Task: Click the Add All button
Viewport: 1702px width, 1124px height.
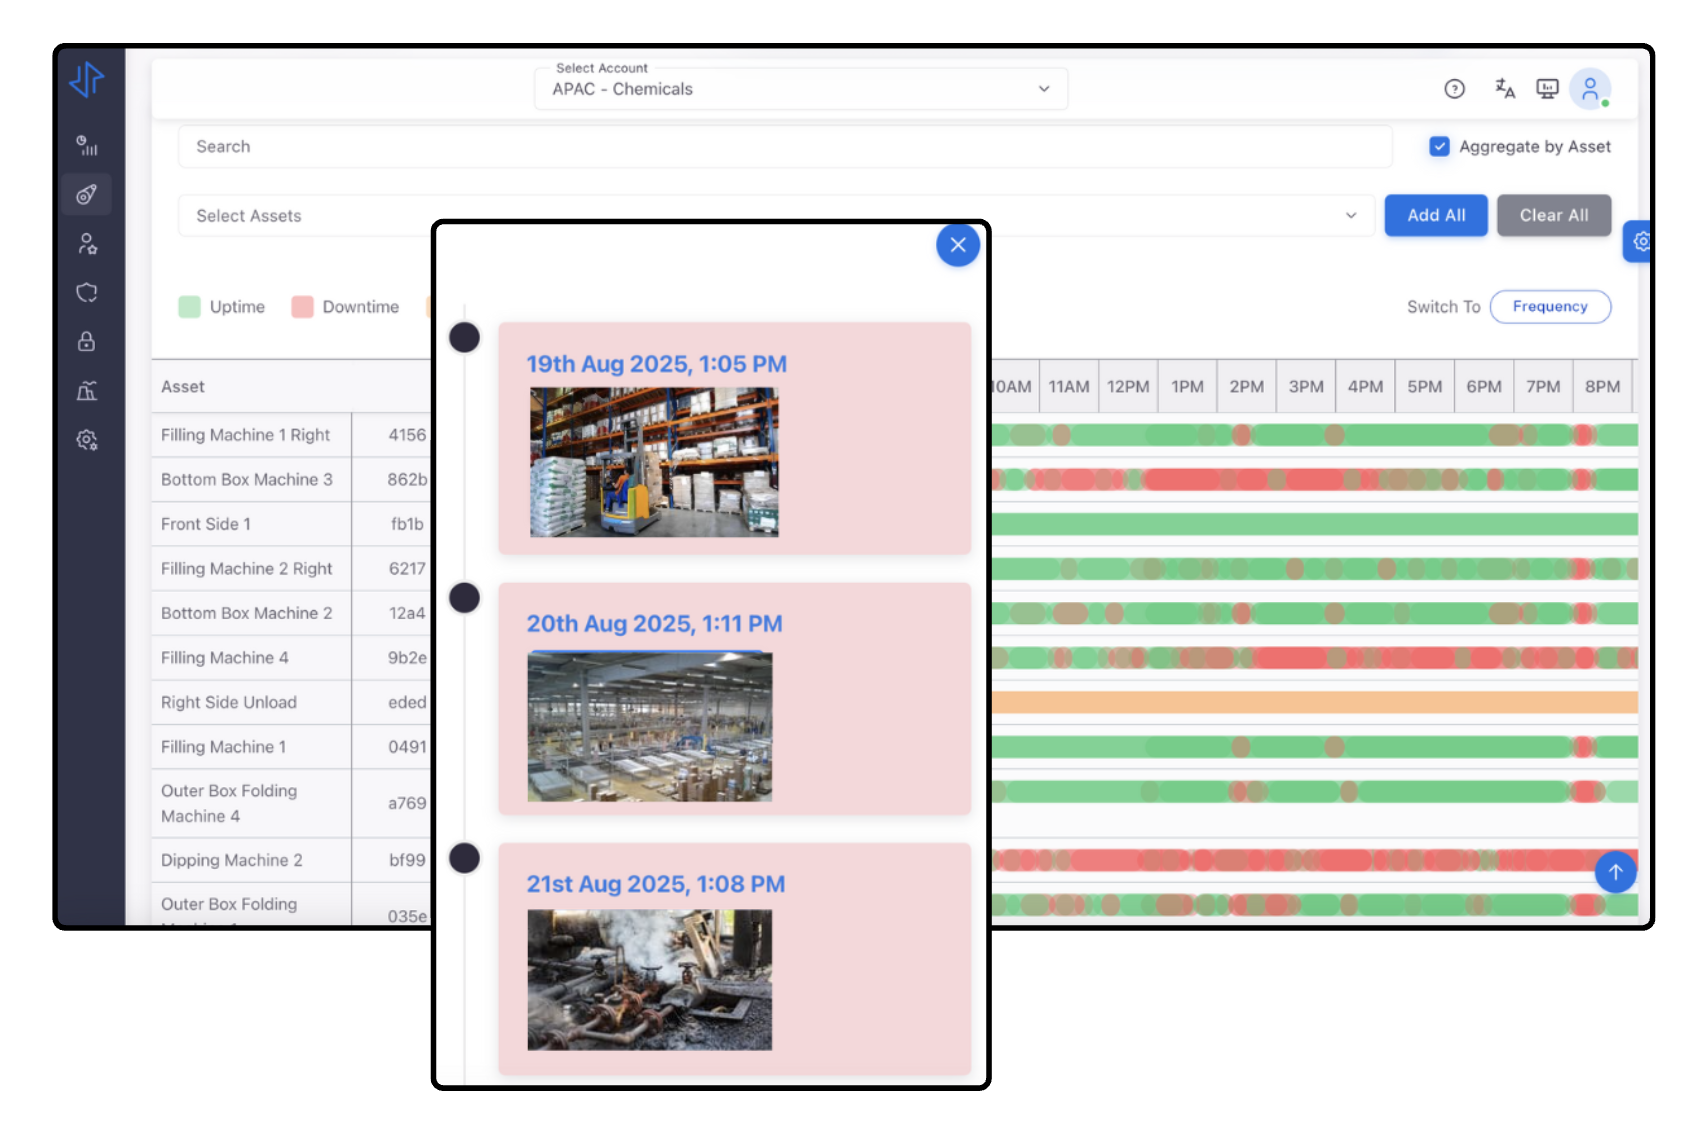Action: [1435, 216]
